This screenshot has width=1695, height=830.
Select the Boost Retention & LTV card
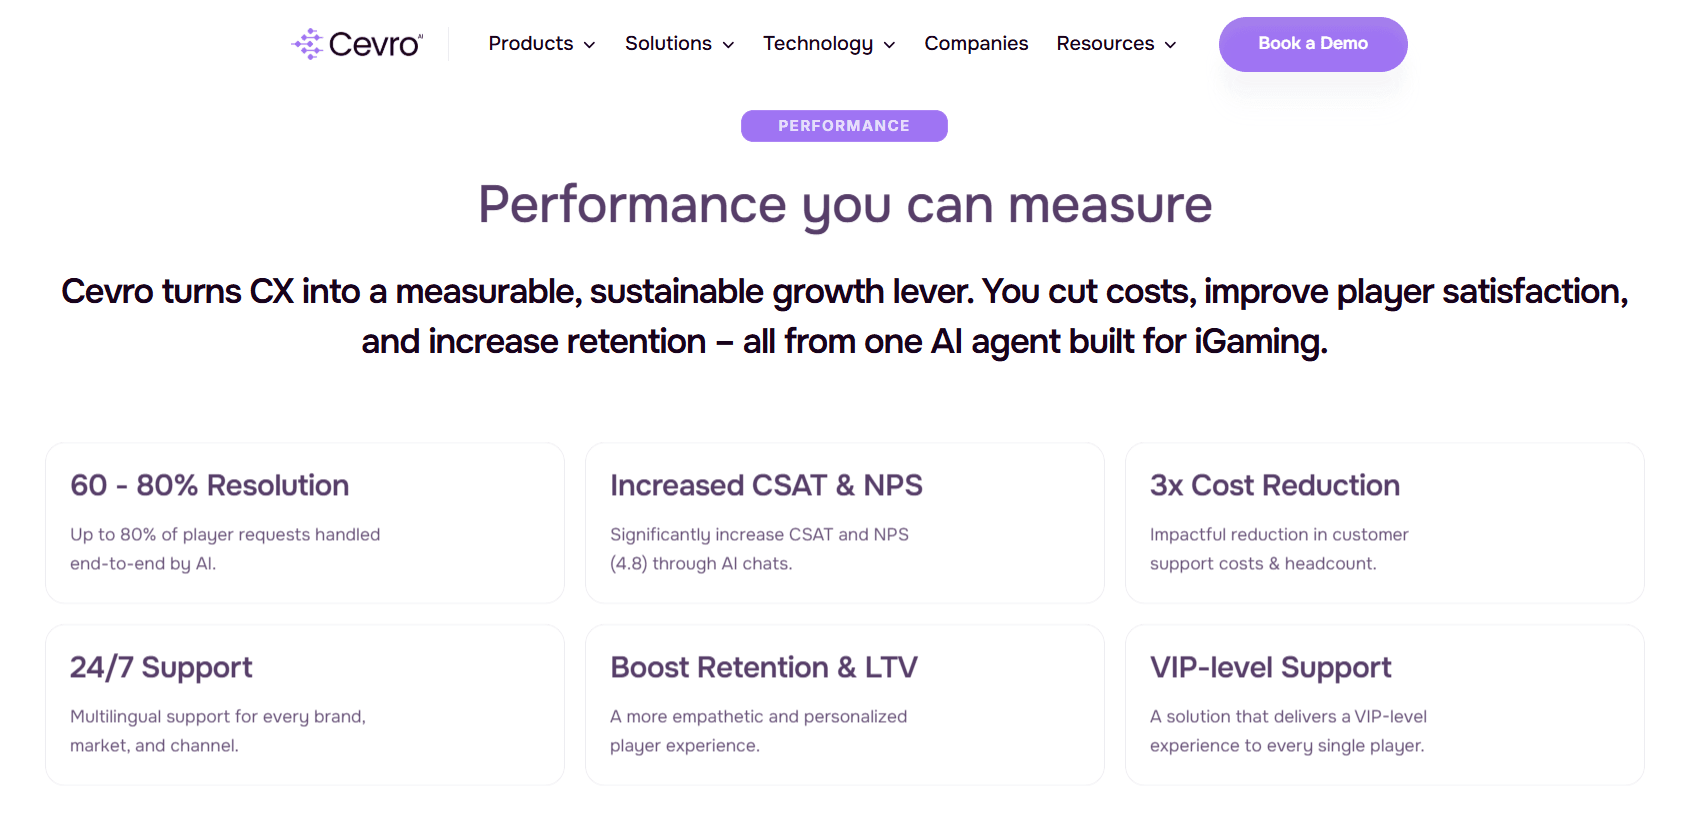[845, 705]
